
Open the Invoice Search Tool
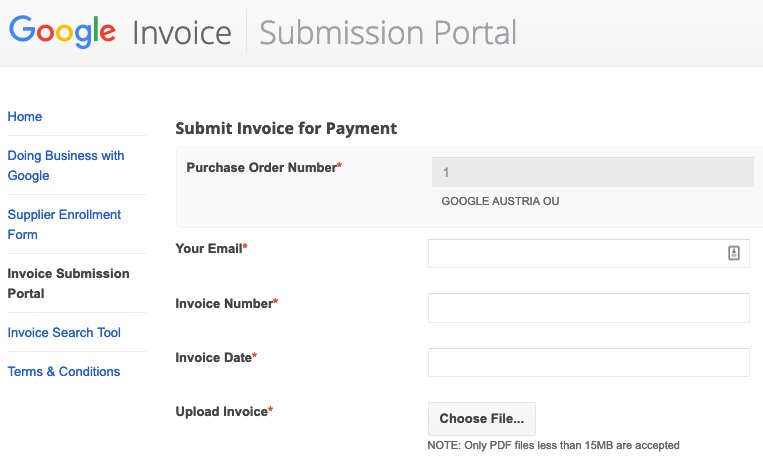[64, 333]
